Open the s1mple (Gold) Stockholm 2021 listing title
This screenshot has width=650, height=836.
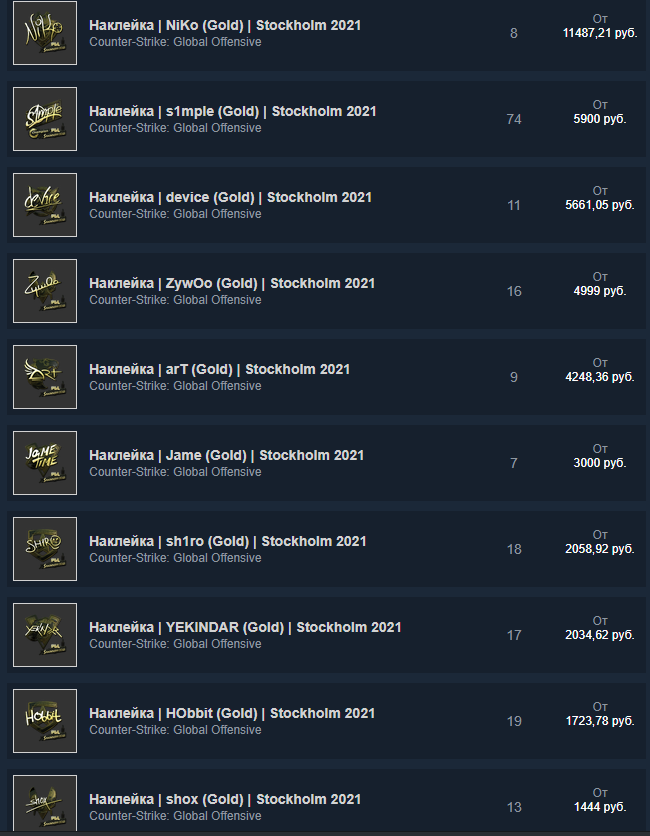coord(232,111)
